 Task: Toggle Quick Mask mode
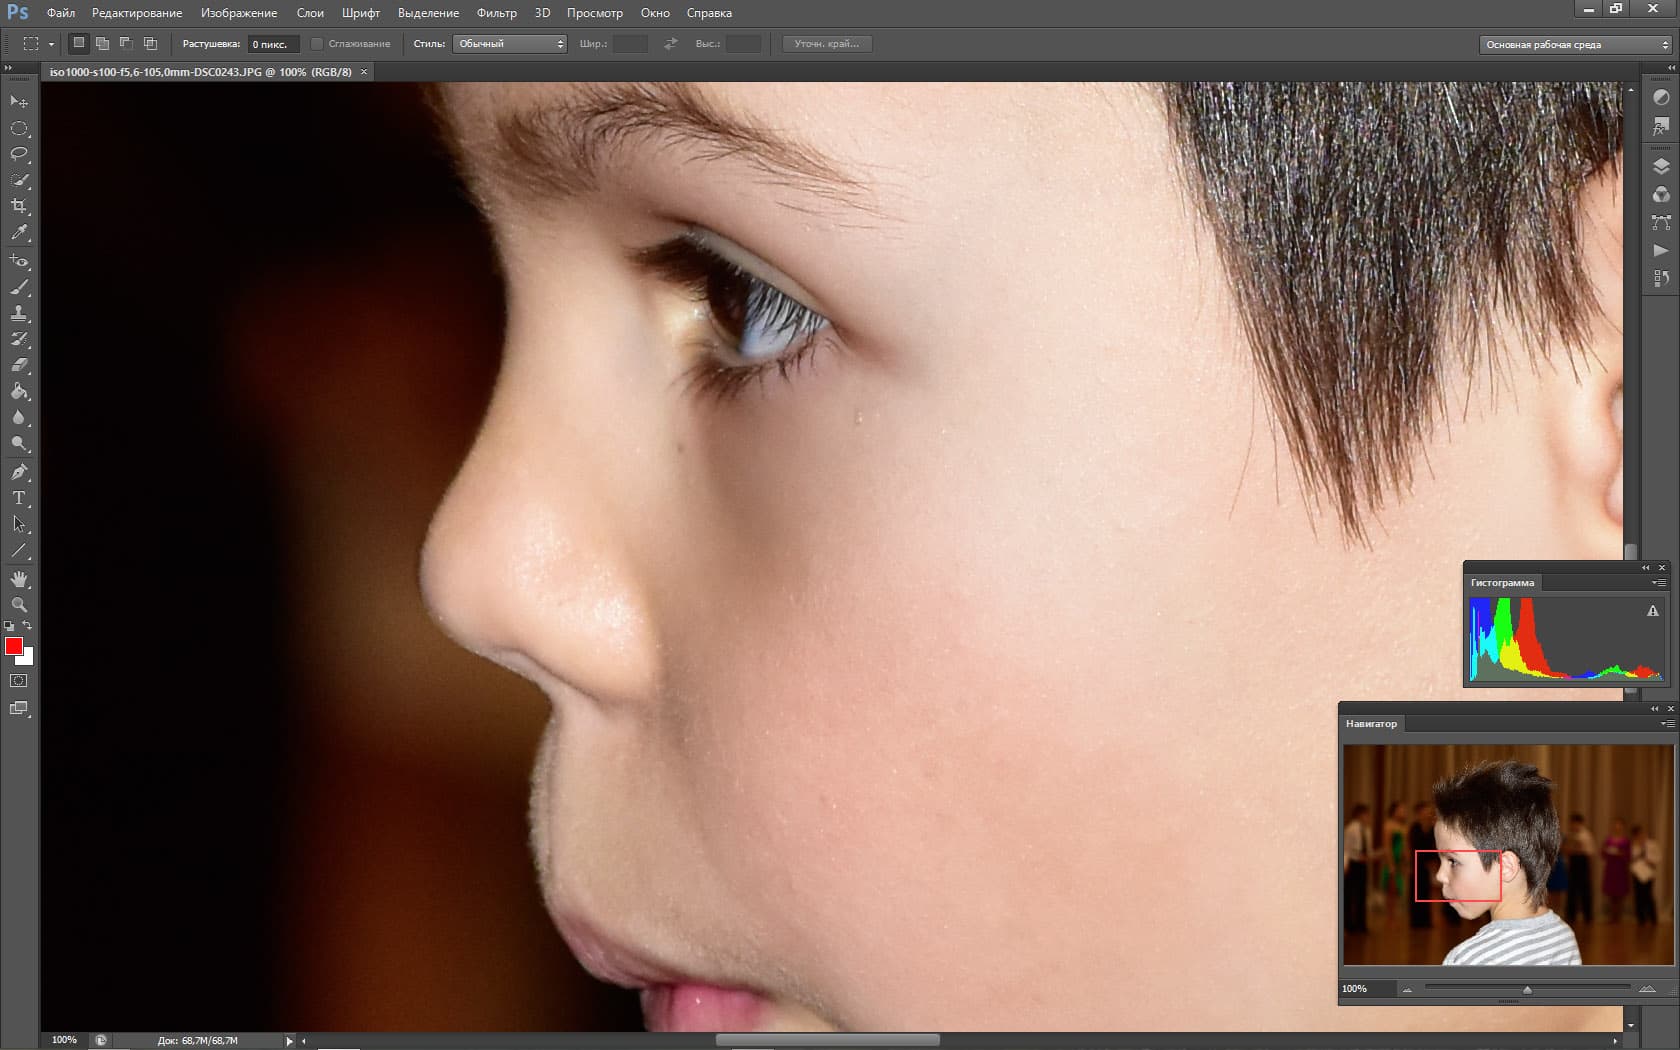point(19,681)
